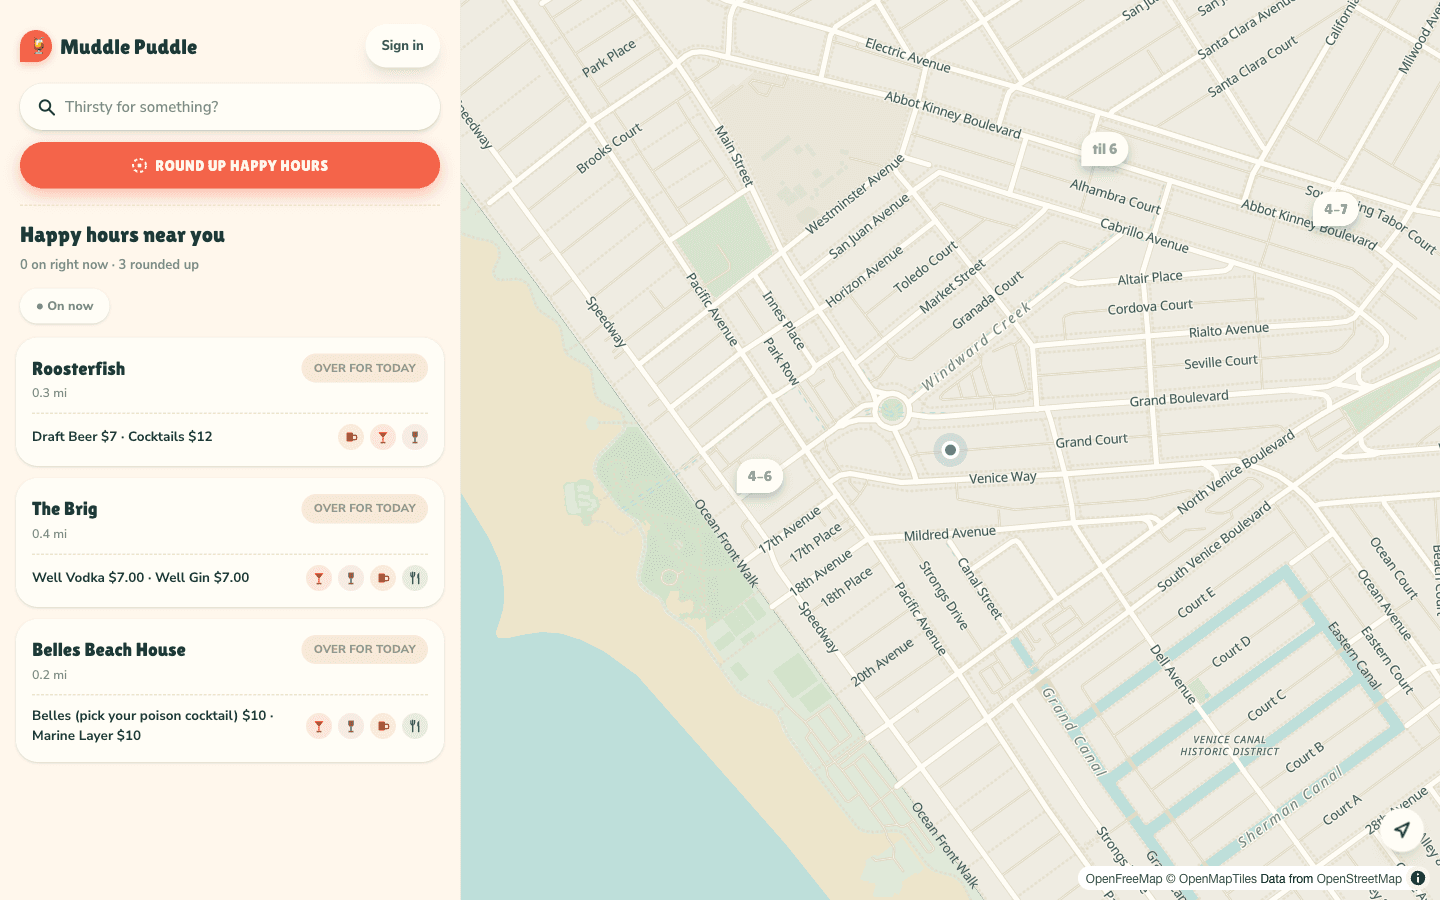The width and height of the screenshot is (1440, 900).
Task: Click the Muddle Puddle cocktail logo icon
Action: coord(36,46)
